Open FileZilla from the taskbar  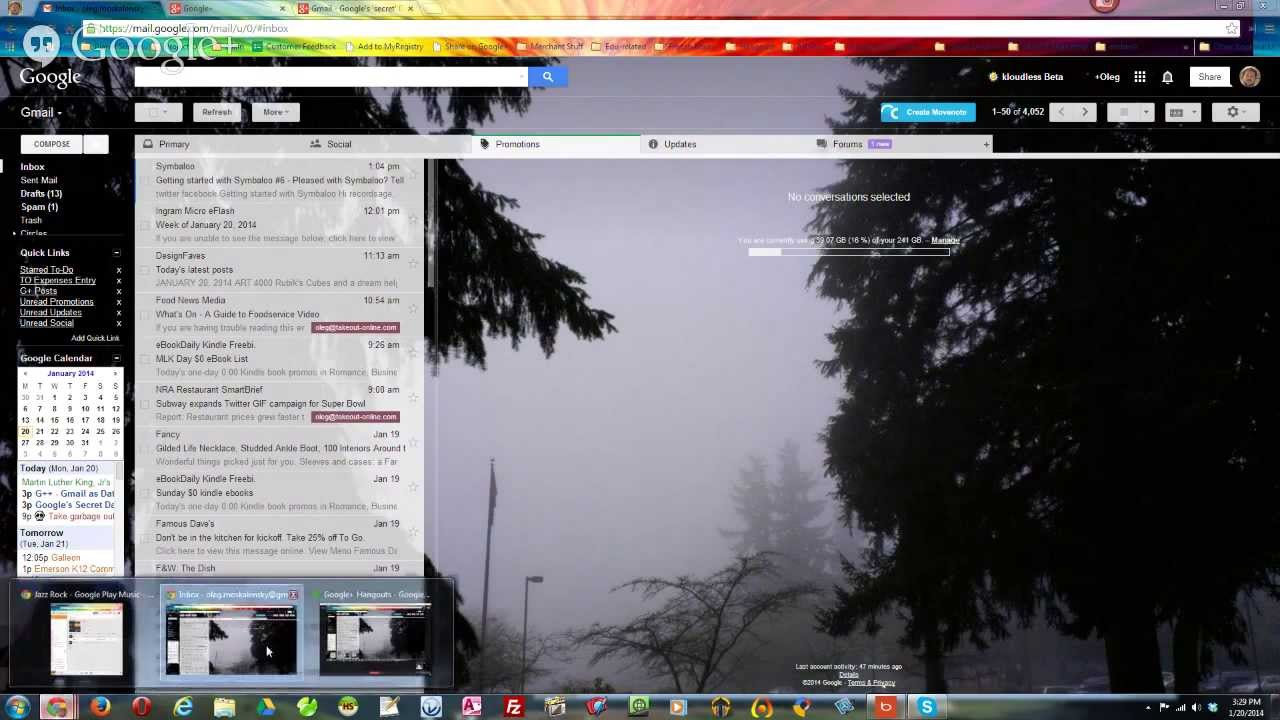pos(513,708)
